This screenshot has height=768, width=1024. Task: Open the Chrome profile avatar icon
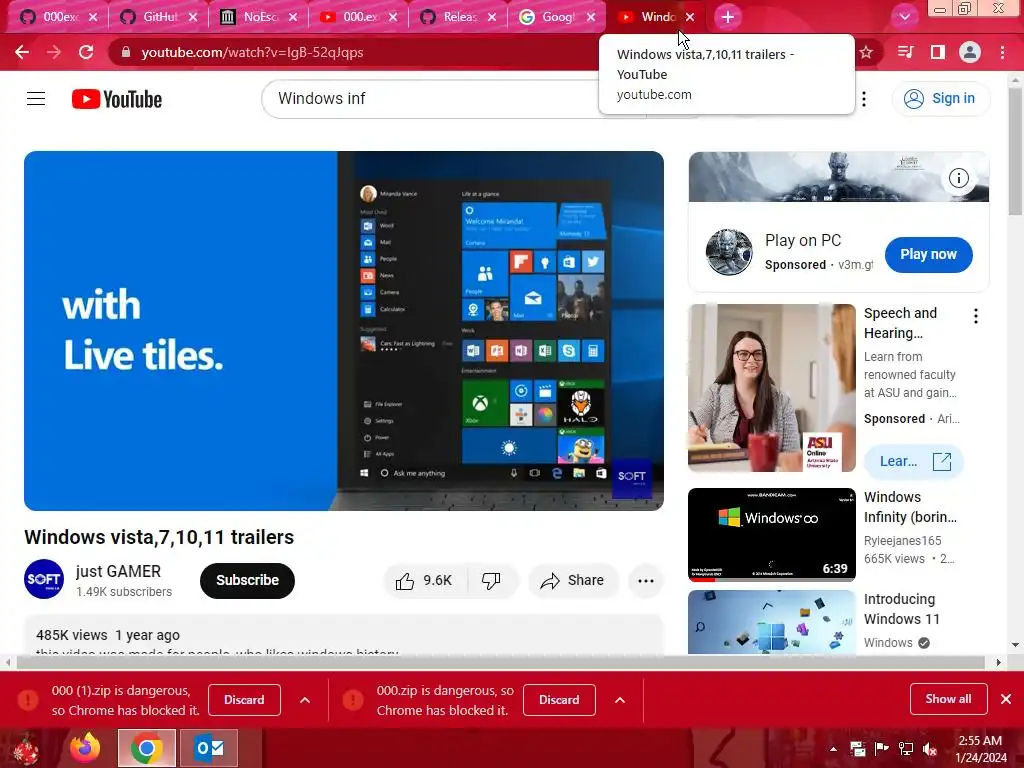pos(970,52)
